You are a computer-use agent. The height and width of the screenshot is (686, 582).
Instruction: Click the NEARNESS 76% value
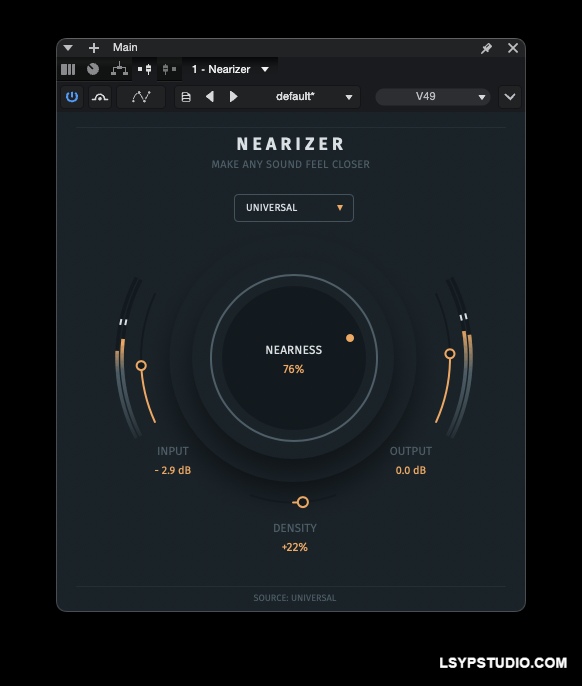(293, 369)
